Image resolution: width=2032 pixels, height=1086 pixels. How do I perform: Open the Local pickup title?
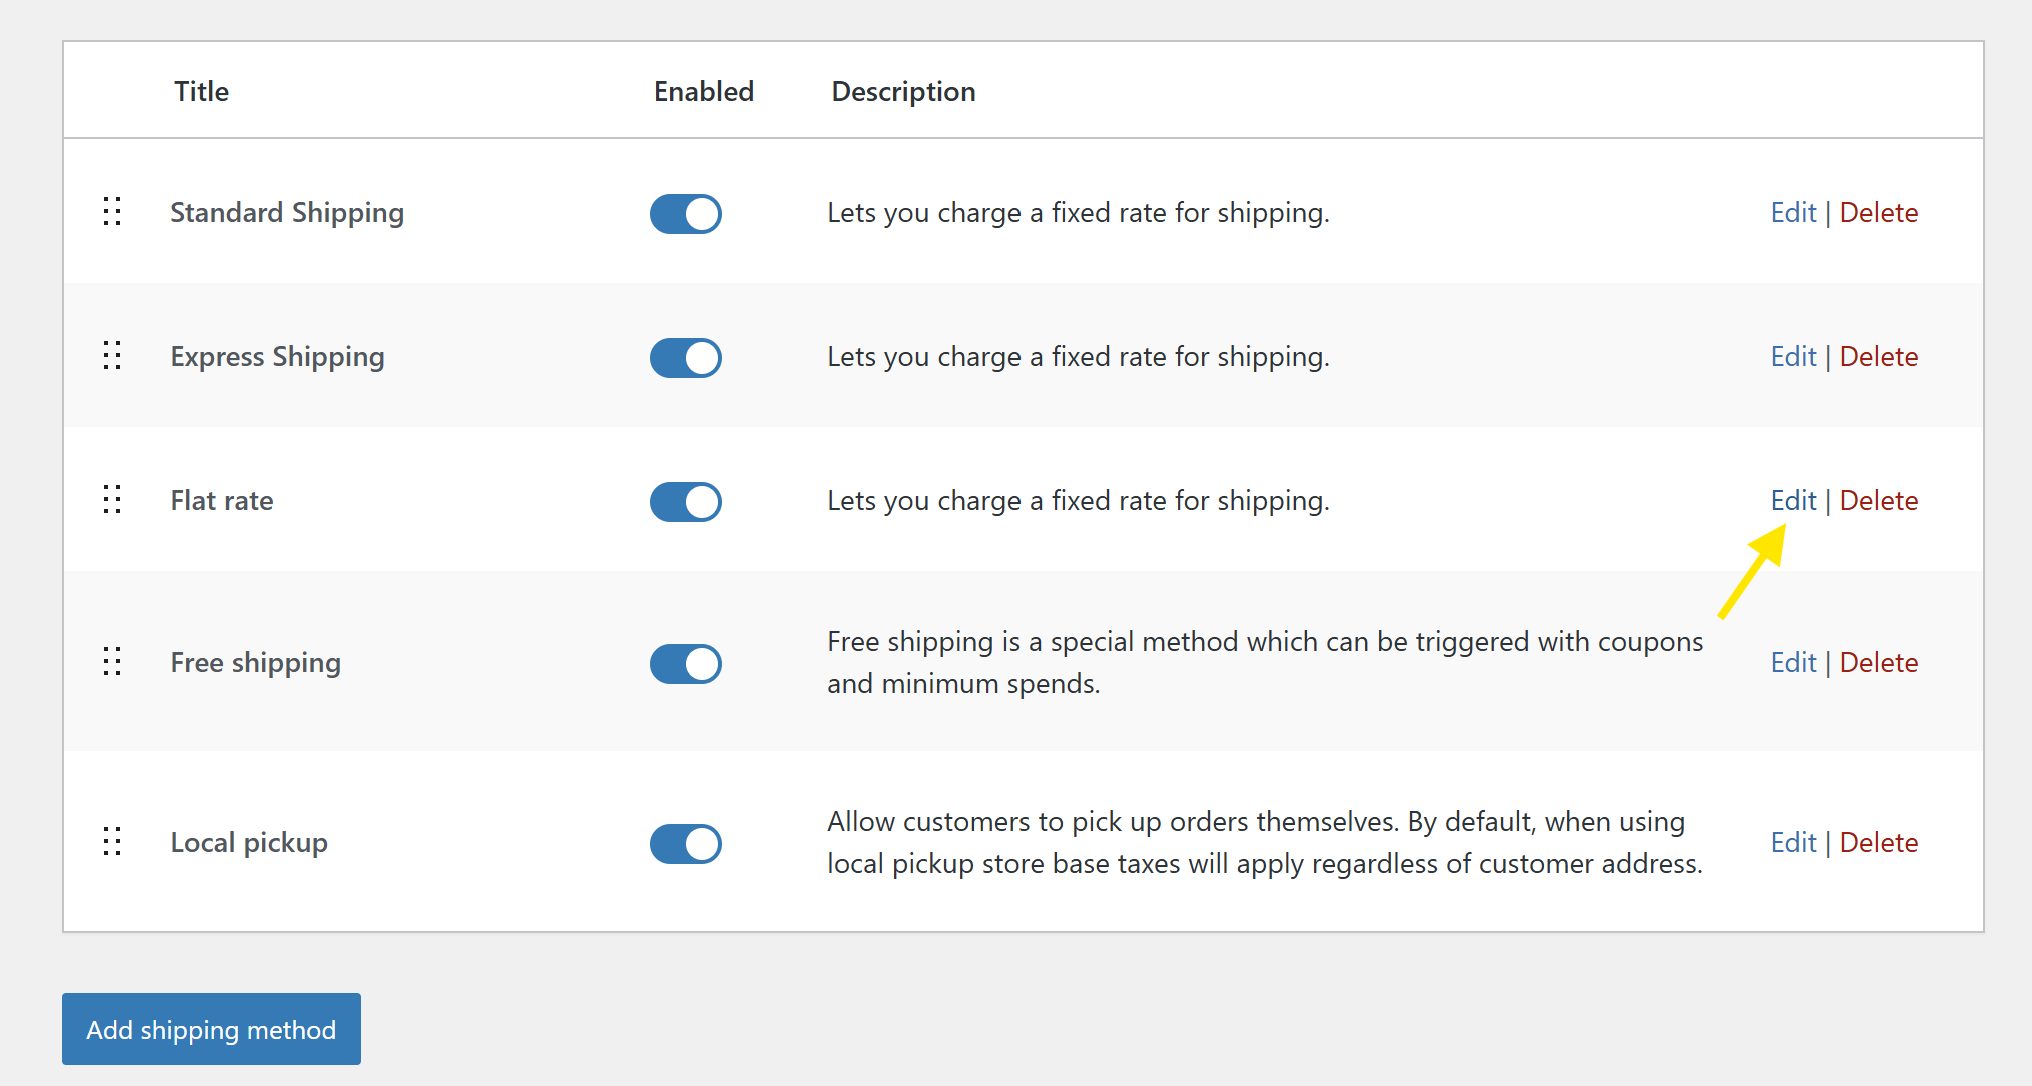(249, 843)
